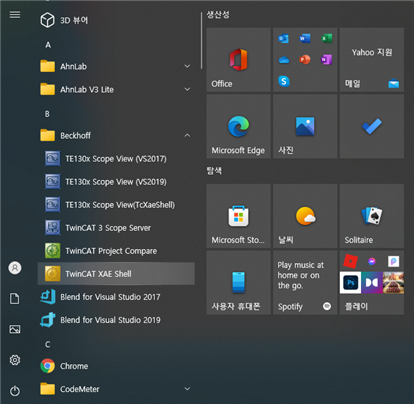Open the 날씨 weather tile
Screen dimensions: 414x404
tap(305, 216)
